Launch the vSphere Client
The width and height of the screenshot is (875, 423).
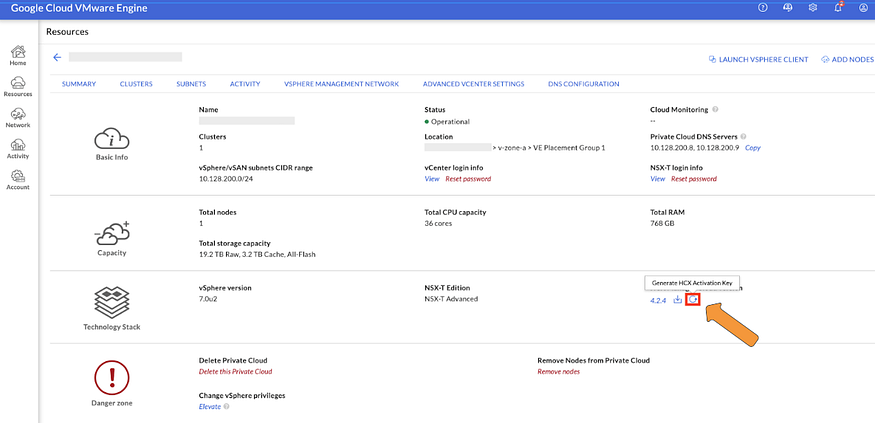(758, 59)
